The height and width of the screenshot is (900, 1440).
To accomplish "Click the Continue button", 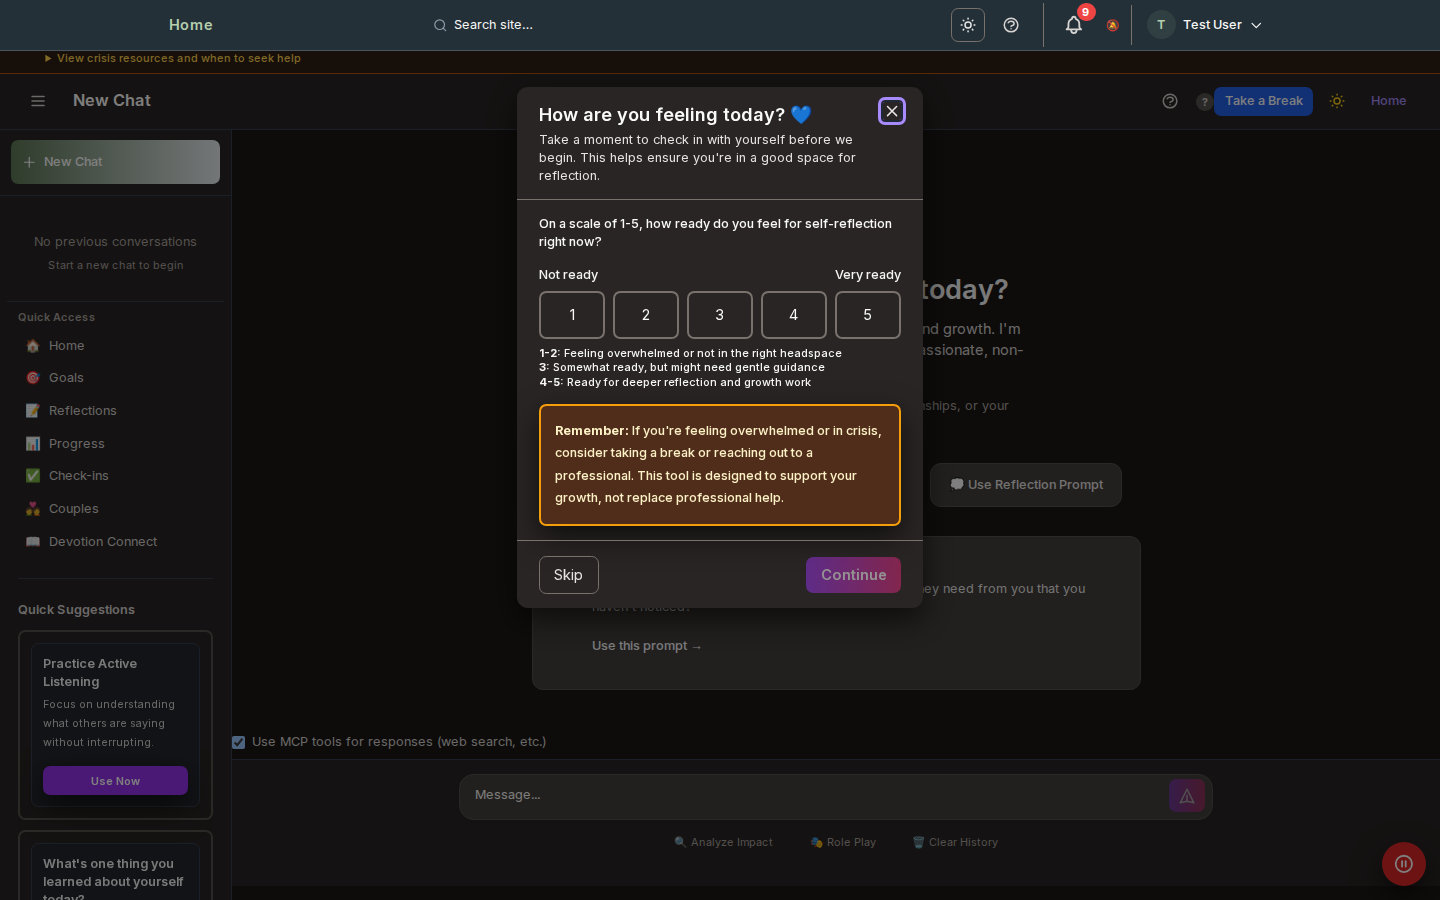I will pos(853,575).
